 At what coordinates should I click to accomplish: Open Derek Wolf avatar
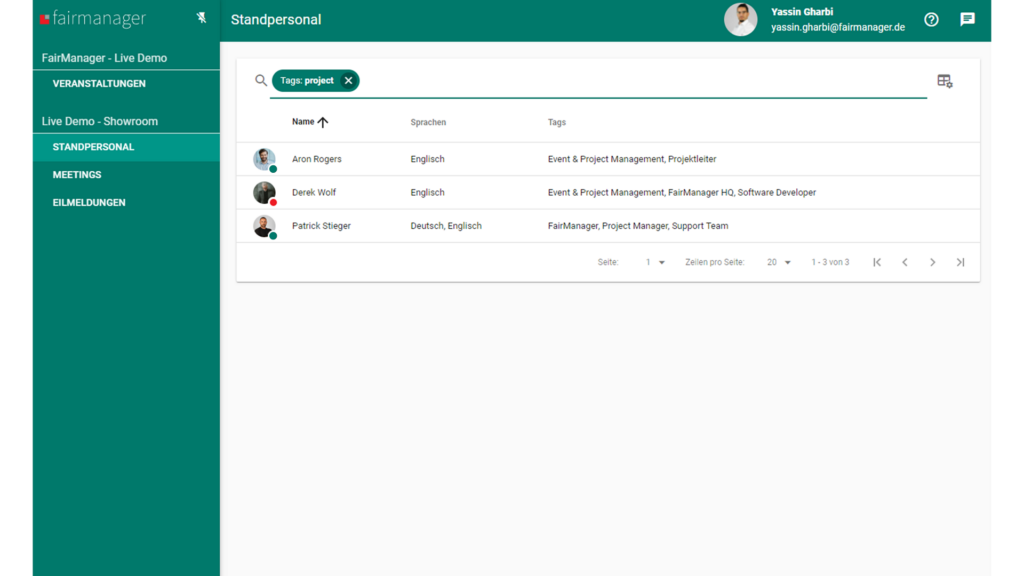[x=264, y=193]
